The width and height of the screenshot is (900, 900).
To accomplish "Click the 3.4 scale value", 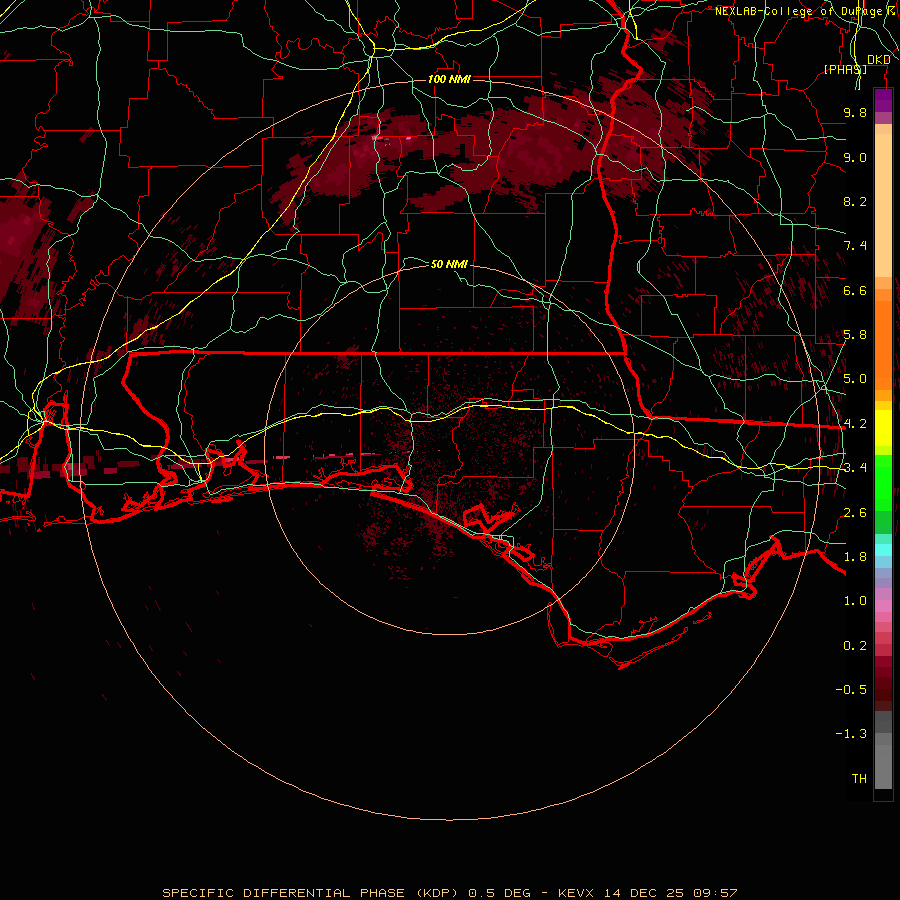I will (855, 468).
